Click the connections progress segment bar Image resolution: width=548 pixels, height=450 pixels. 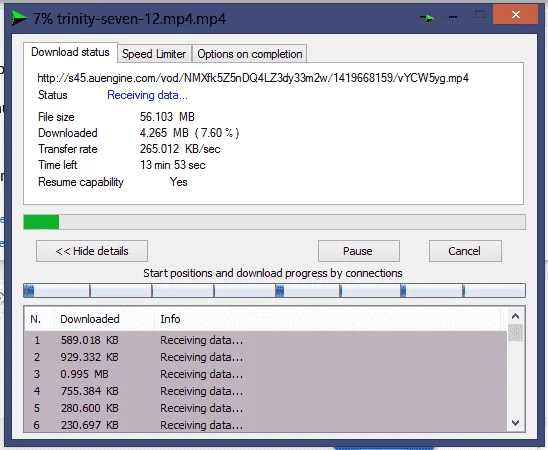(274, 290)
